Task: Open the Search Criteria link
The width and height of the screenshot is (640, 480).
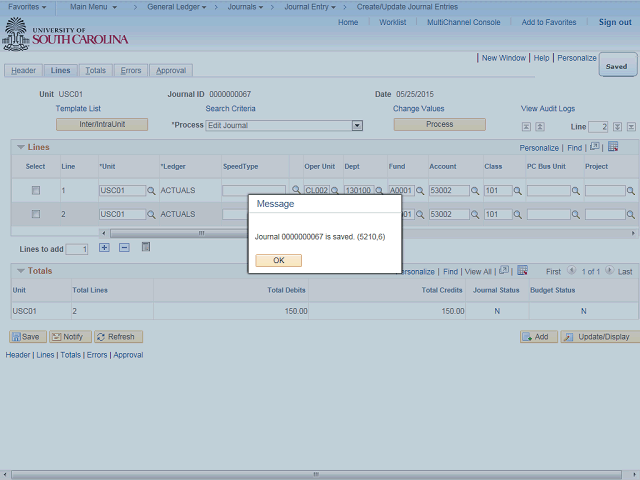Action: tap(230, 109)
